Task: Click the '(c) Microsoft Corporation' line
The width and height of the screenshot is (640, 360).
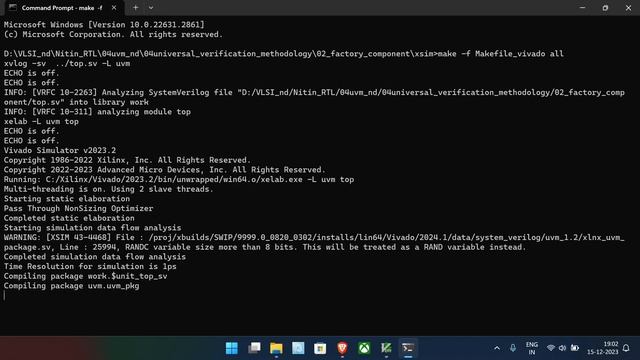Action: click(x=113, y=34)
